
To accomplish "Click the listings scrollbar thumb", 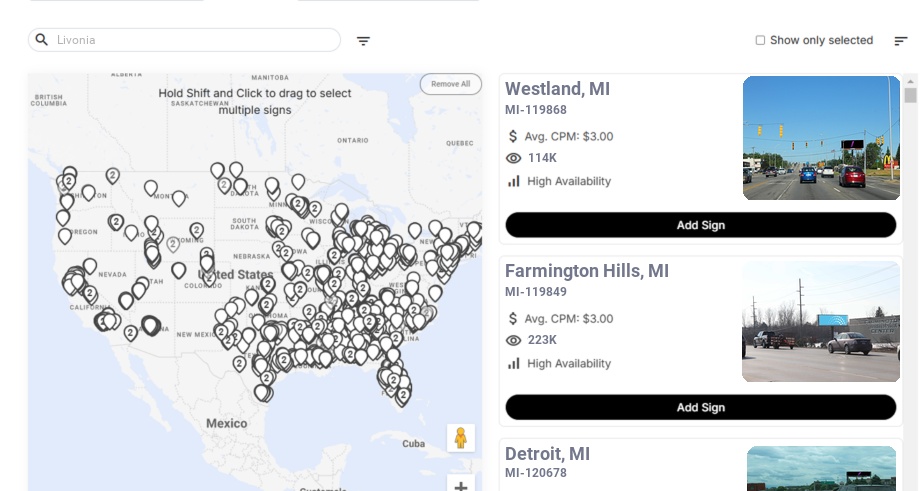I will (x=910, y=95).
